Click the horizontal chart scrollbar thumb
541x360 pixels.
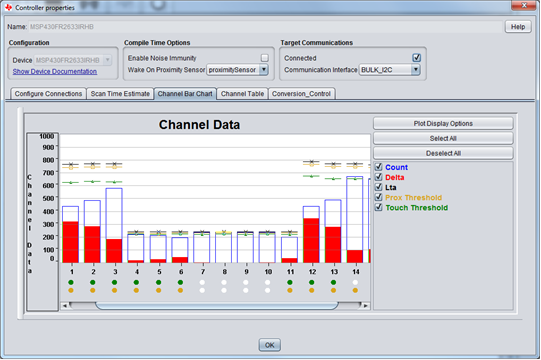pos(216,305)
